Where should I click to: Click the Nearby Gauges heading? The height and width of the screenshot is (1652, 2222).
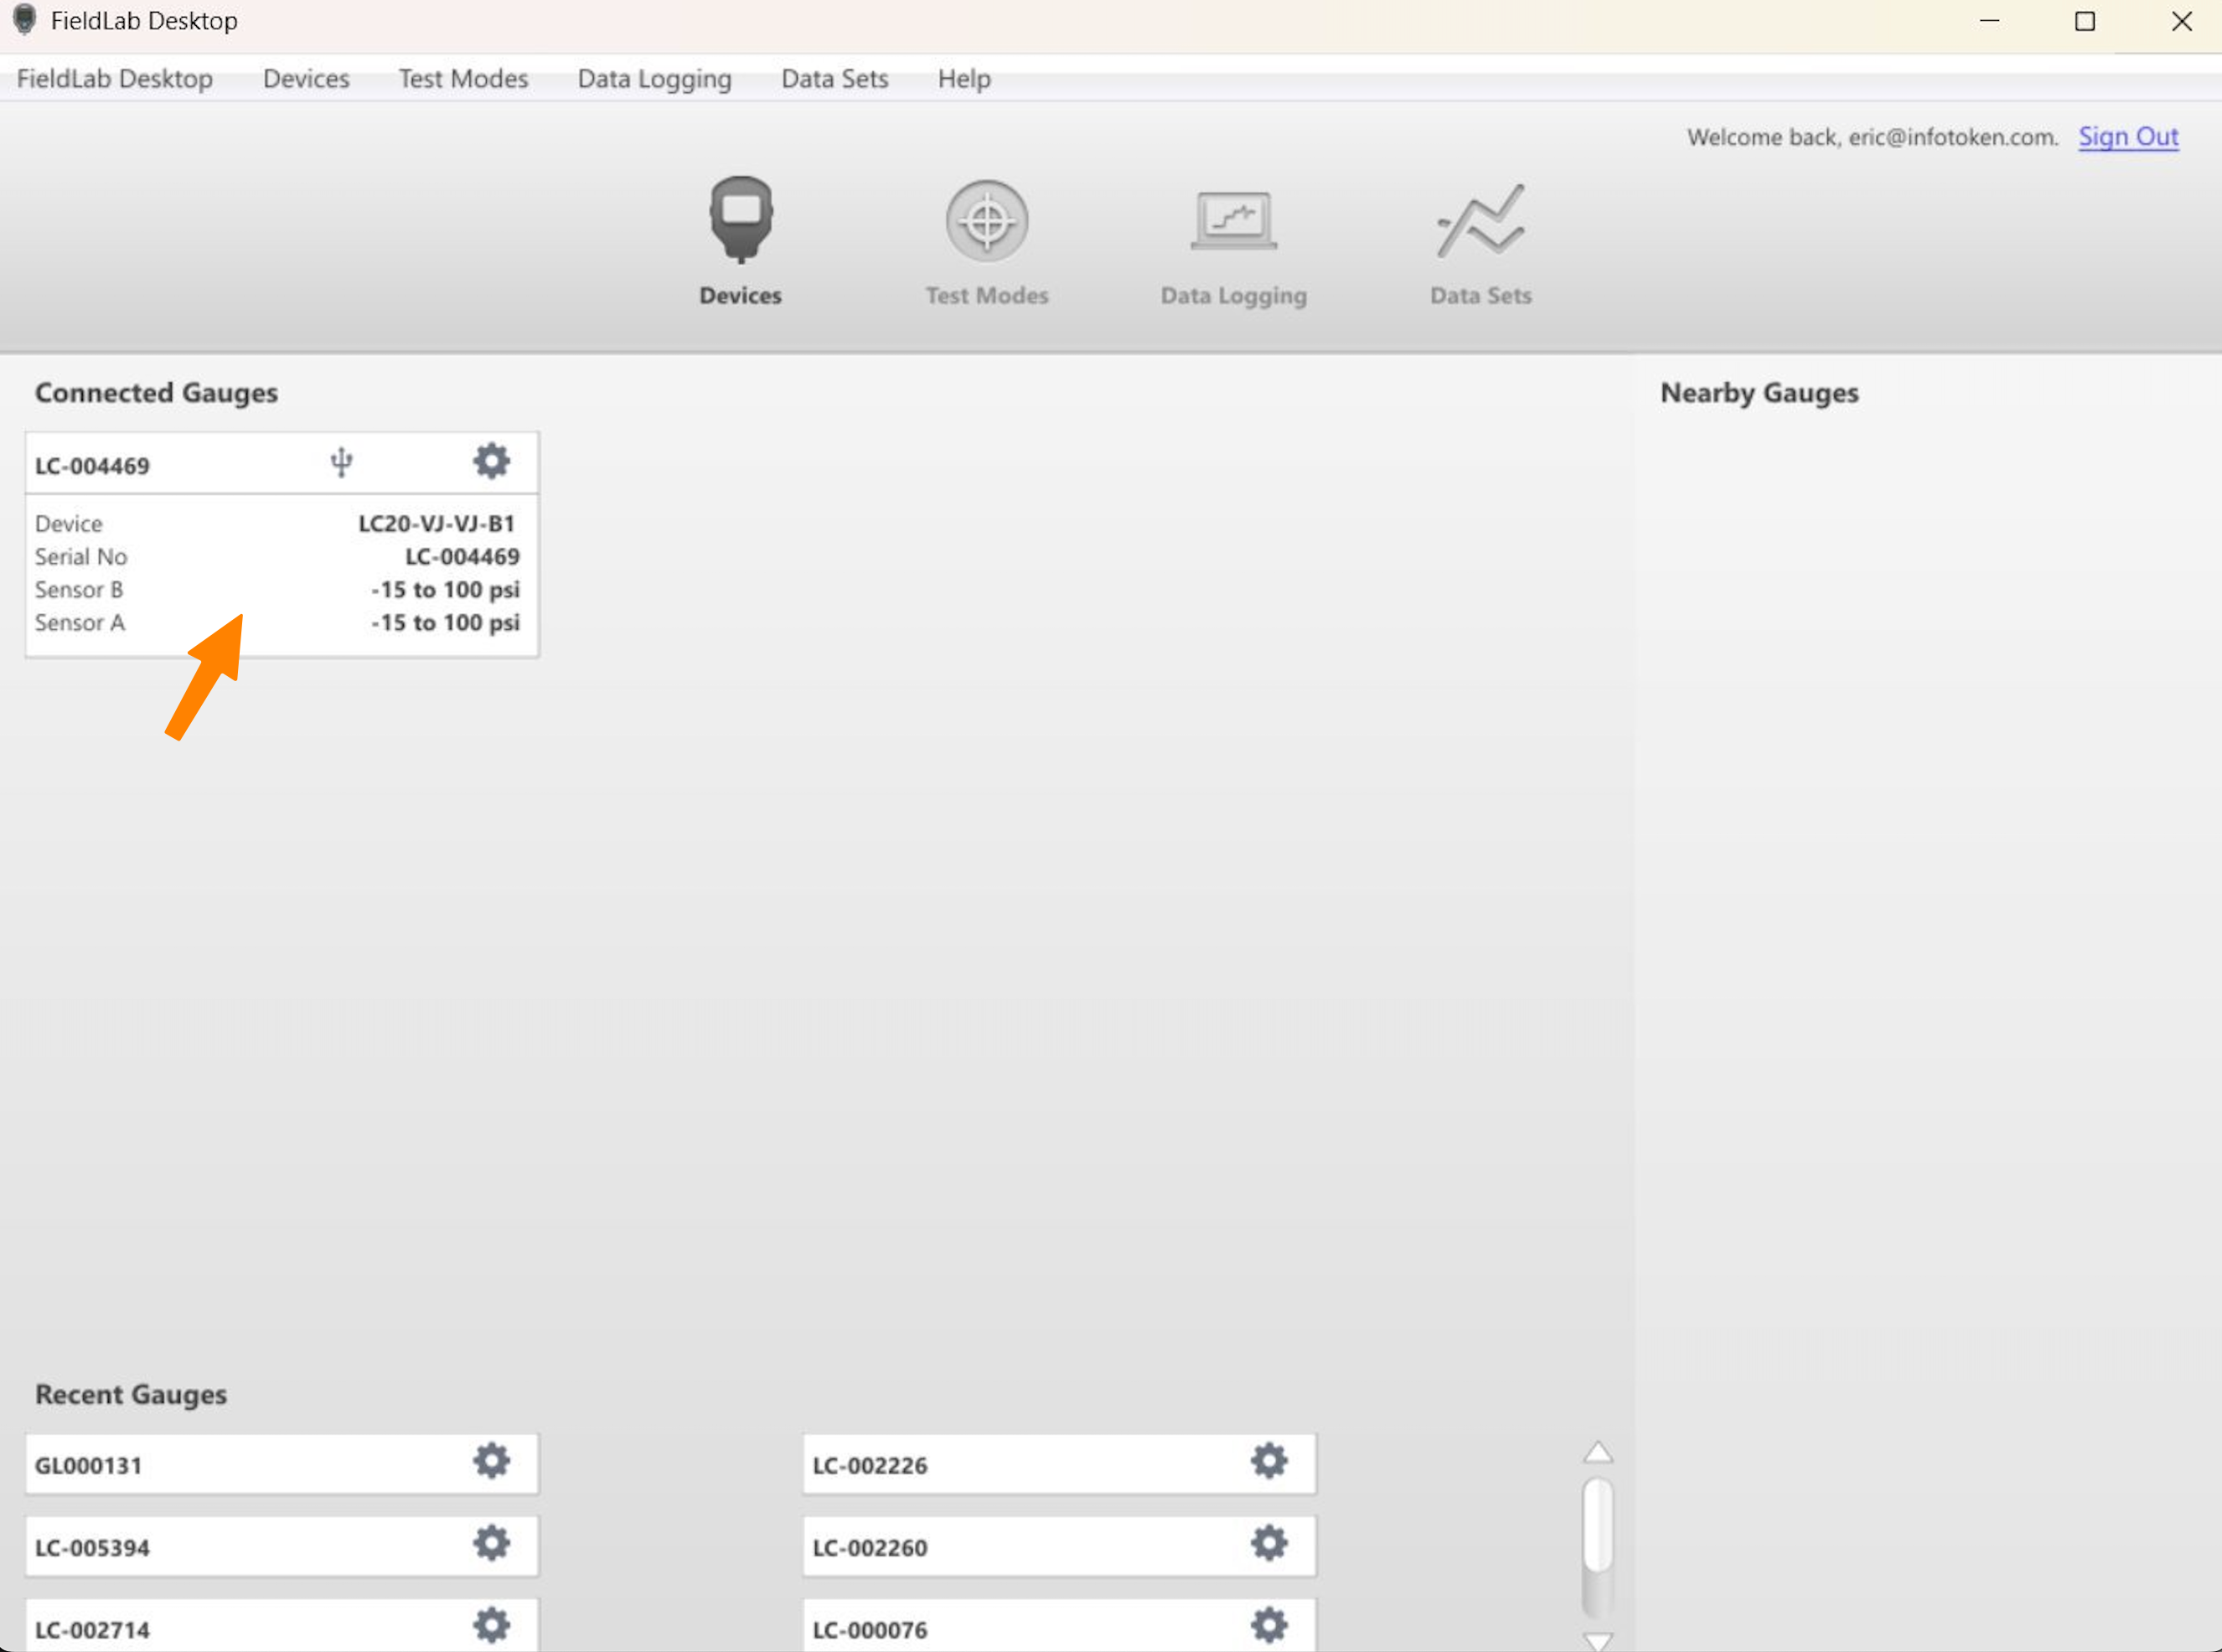(1759, 393)
